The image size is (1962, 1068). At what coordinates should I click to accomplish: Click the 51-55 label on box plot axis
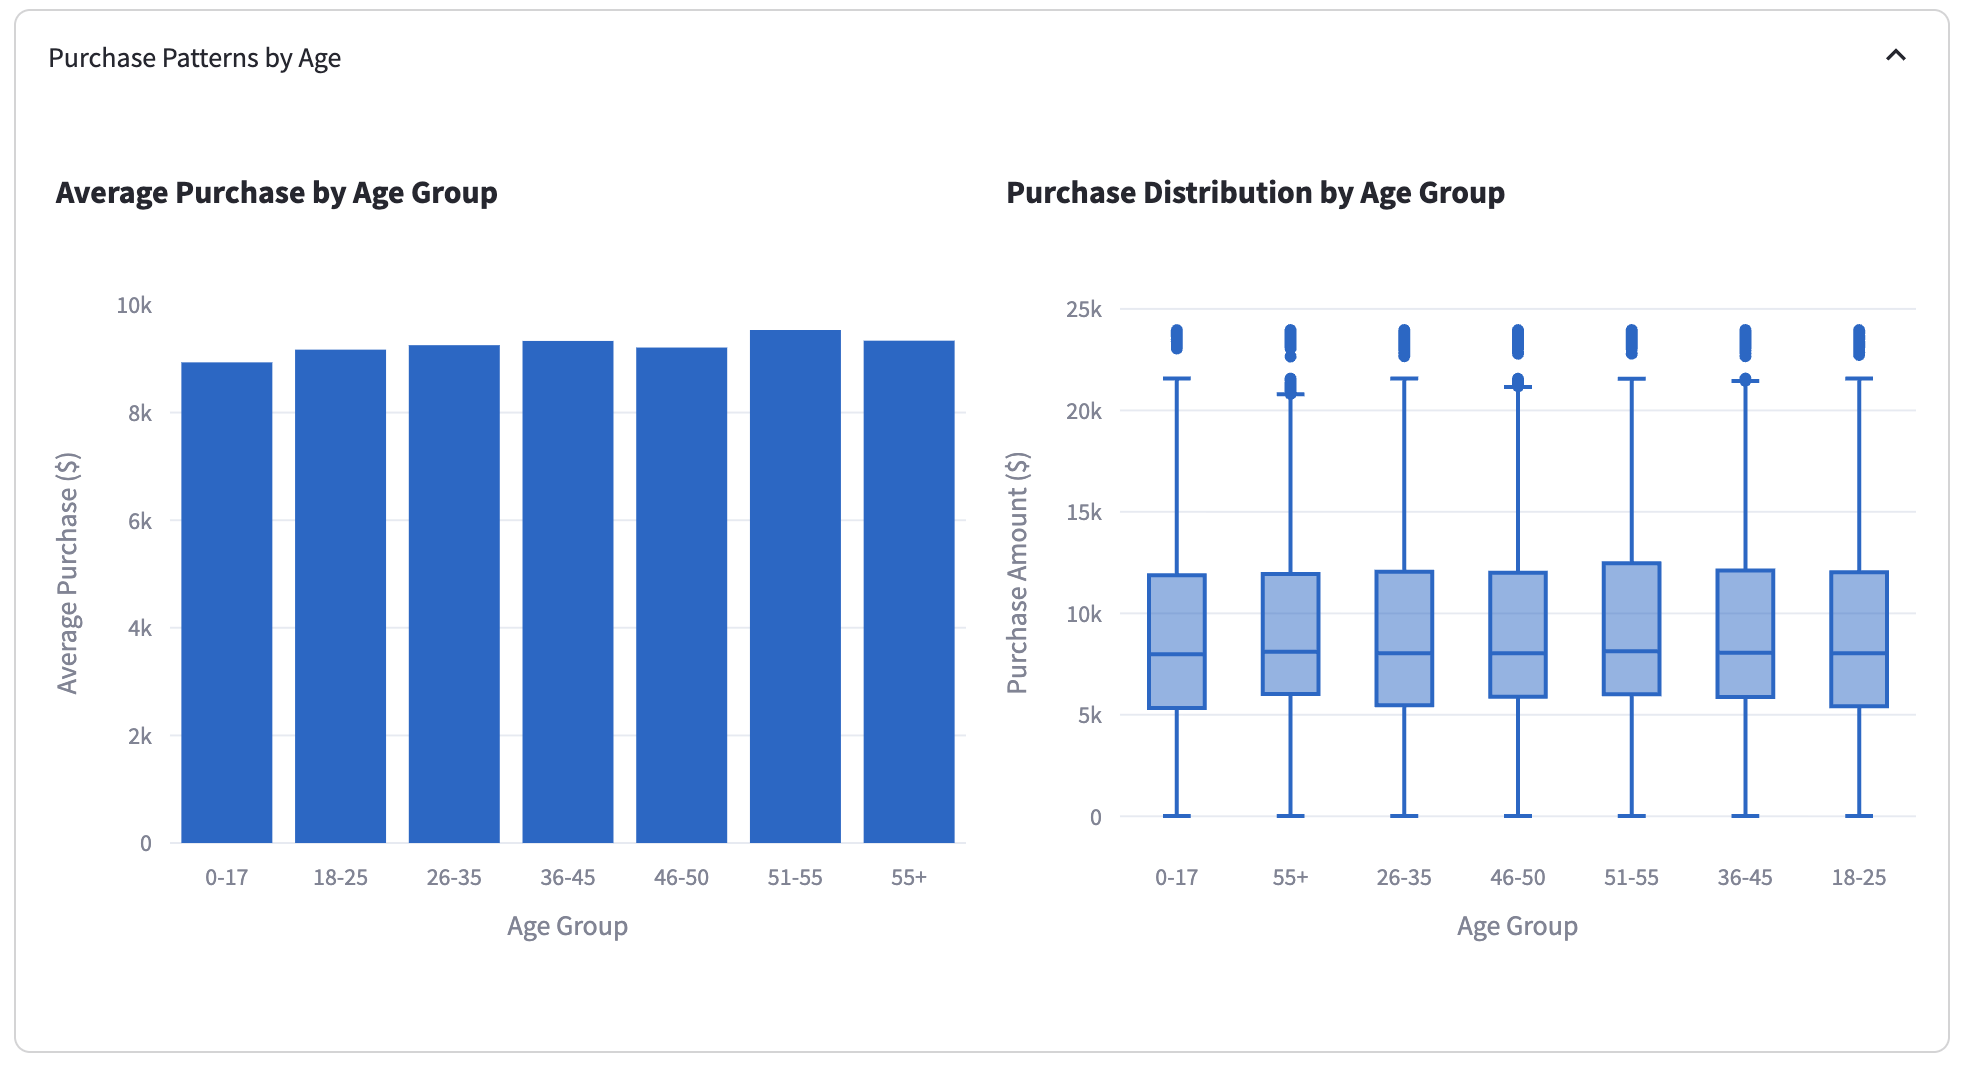(1631, 877)
